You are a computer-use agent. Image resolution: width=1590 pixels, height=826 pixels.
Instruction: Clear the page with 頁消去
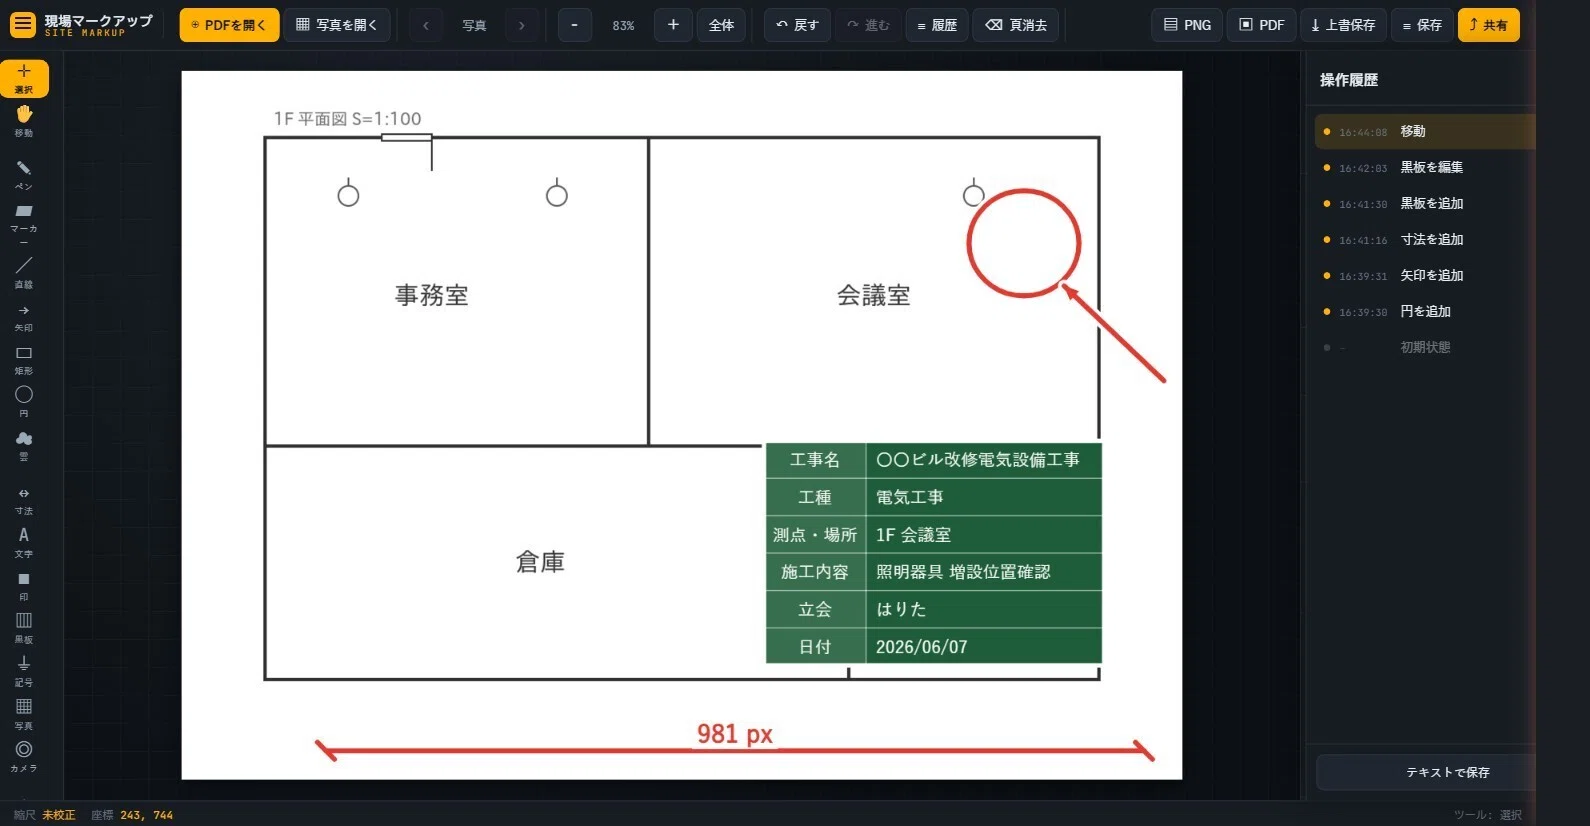(x=1016, y=25)
